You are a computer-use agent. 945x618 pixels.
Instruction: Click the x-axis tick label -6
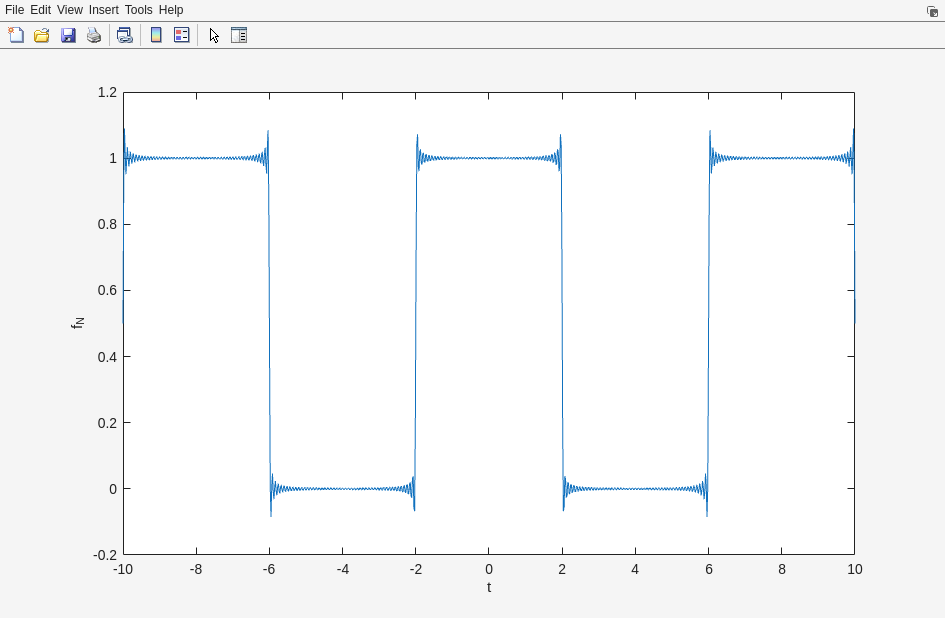tap(269, 569)
